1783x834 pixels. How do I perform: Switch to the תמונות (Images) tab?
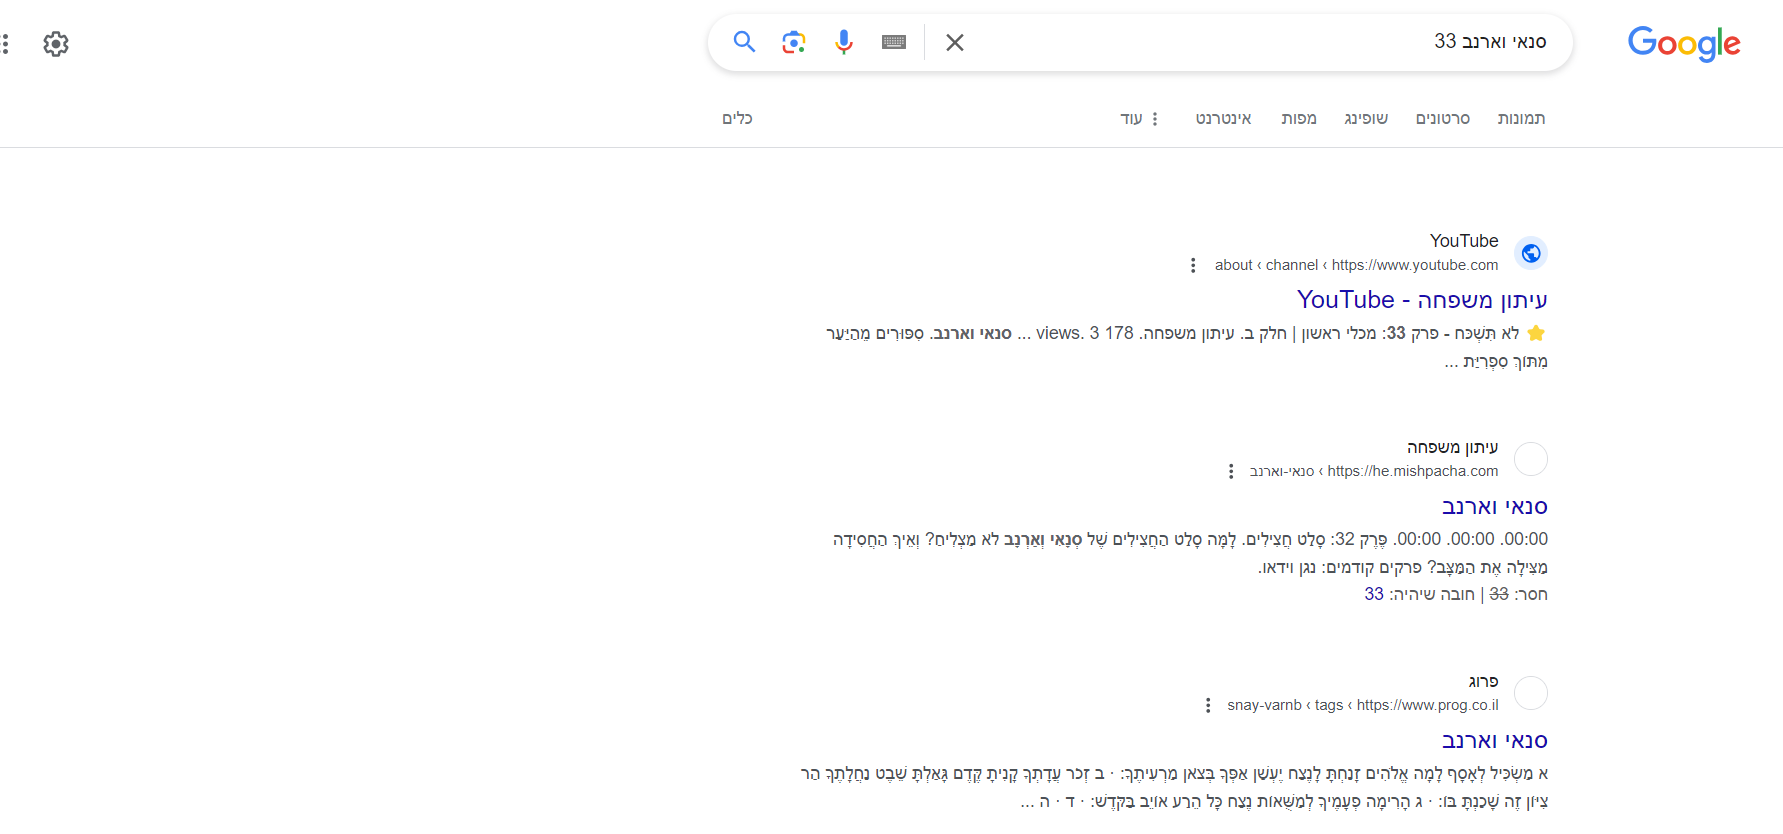pyautogui.click(x=1521, y=118)
